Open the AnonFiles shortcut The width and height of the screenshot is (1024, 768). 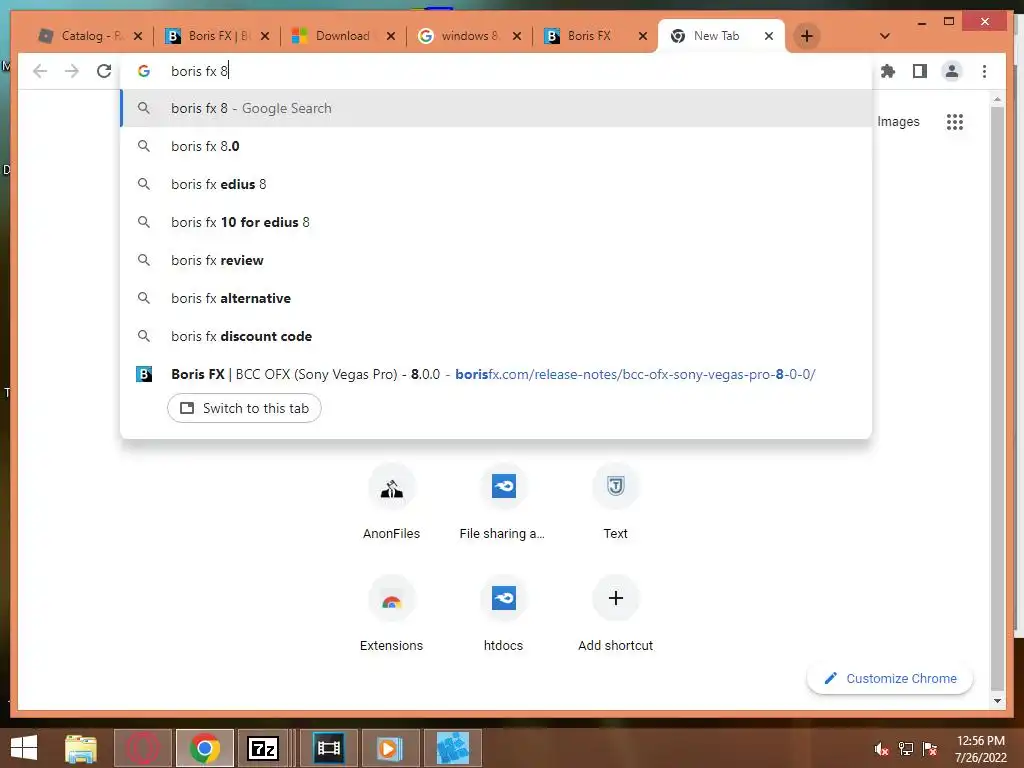pos(391,502)
